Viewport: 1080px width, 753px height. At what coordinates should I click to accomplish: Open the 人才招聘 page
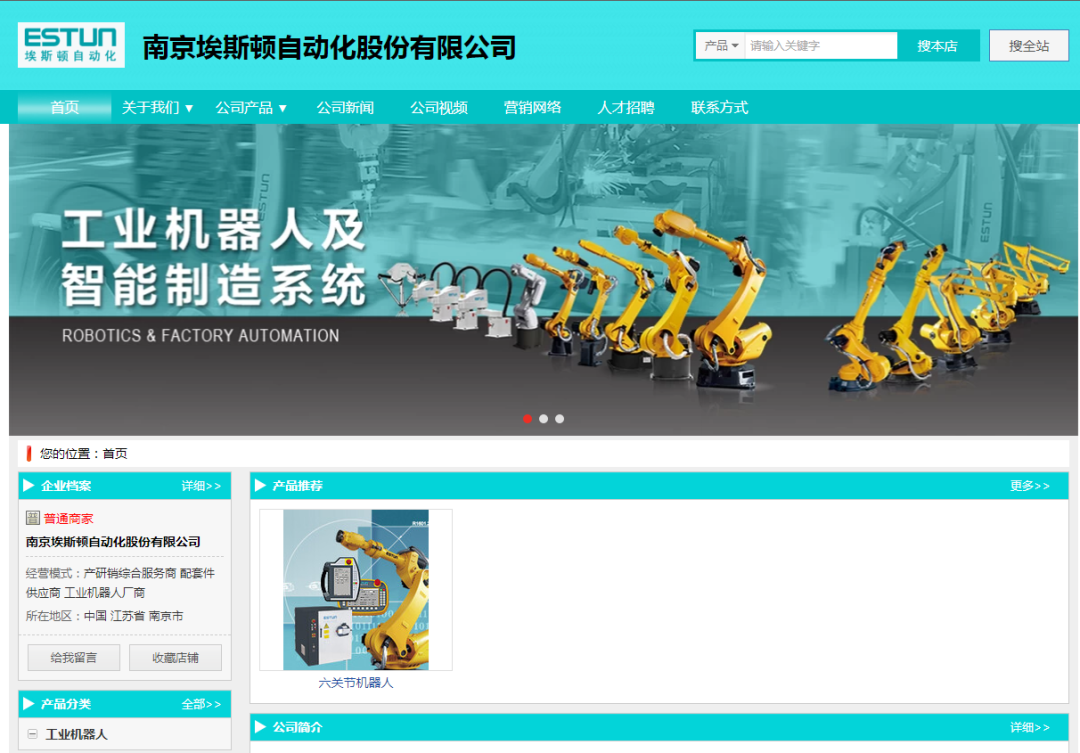625,107
